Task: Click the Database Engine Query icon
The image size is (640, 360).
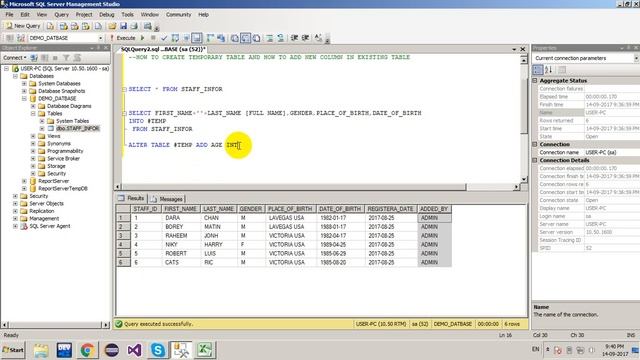Action: click(x=50, y=26)
